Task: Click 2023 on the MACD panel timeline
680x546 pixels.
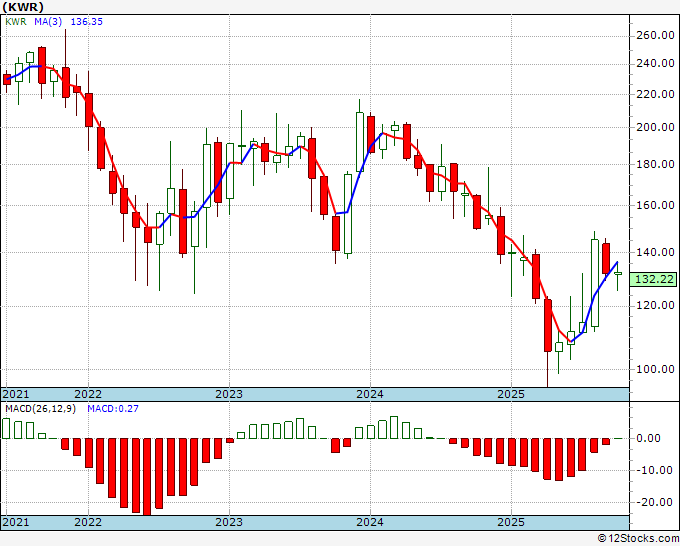Action: tap(229, 522)
